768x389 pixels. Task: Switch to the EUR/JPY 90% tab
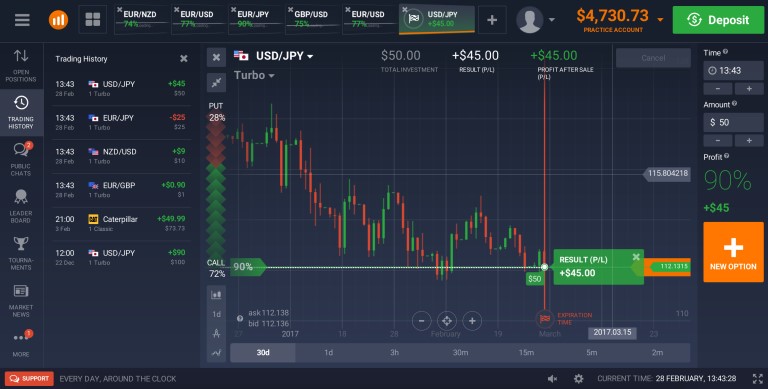click(x=256, y=20)
